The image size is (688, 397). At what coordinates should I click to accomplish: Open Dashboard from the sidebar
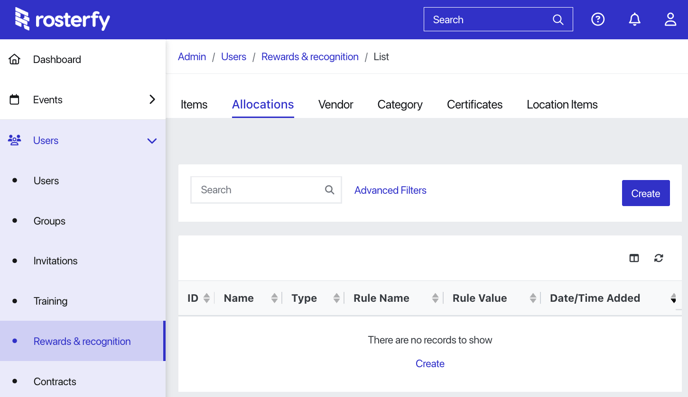coord(57,59)
